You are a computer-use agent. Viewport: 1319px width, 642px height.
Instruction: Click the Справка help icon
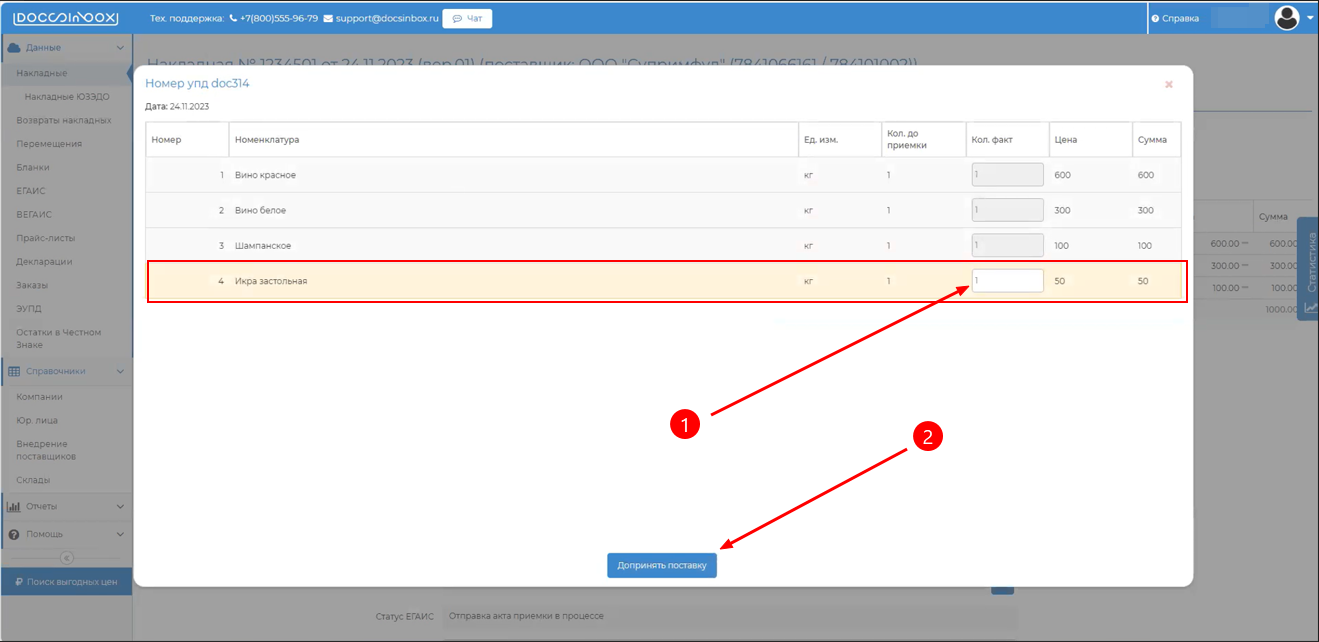click(1155, 18)
